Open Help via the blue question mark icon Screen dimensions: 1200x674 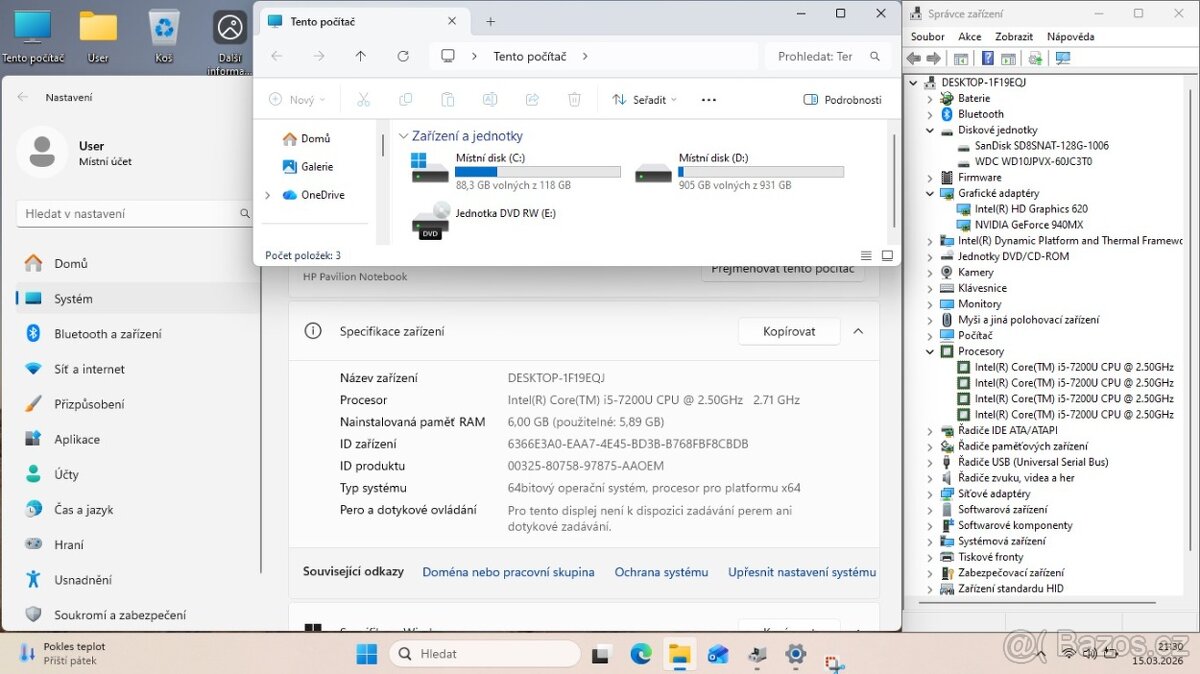pos(987,58)
